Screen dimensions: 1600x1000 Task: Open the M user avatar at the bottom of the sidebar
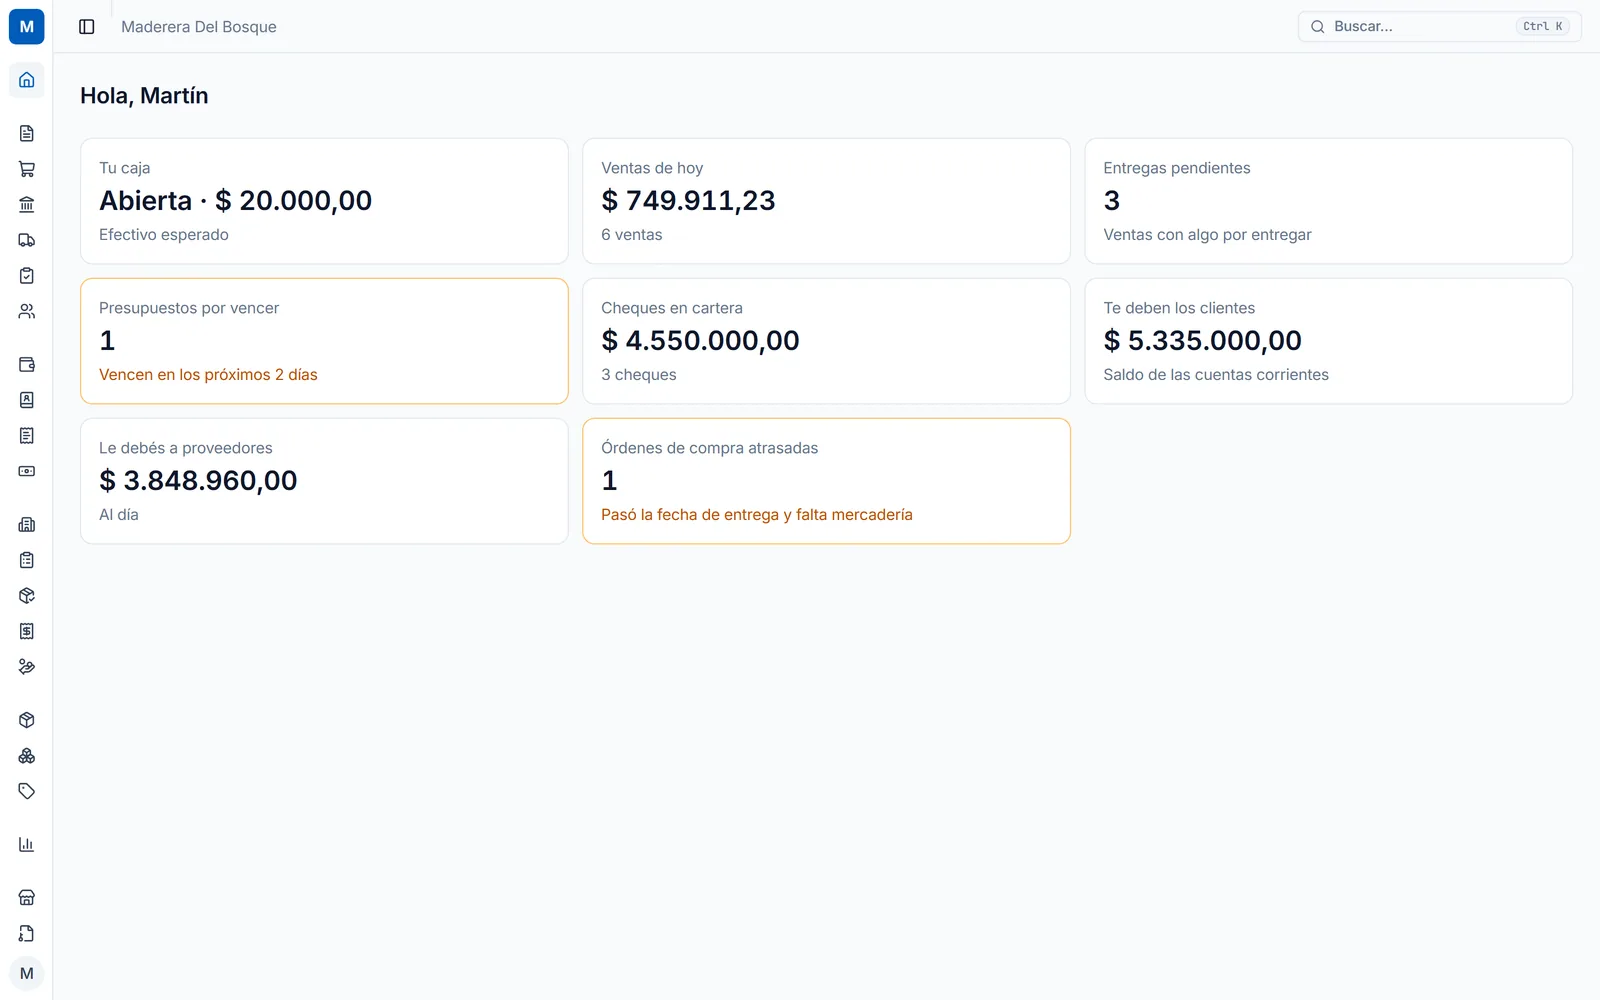pyautogui.click(x=27, y=973)
